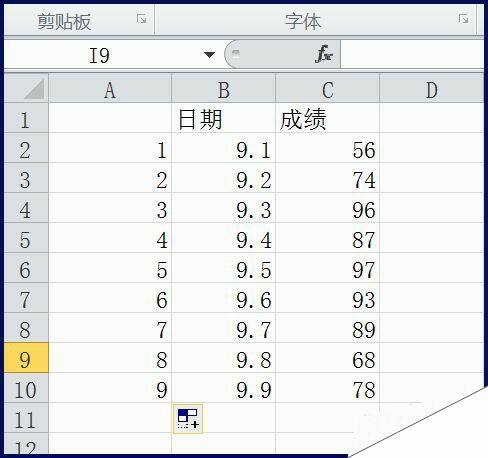Click cell A5 containing 4
Image resolution: width=488 pixels, height=458 pixels.
110,238
